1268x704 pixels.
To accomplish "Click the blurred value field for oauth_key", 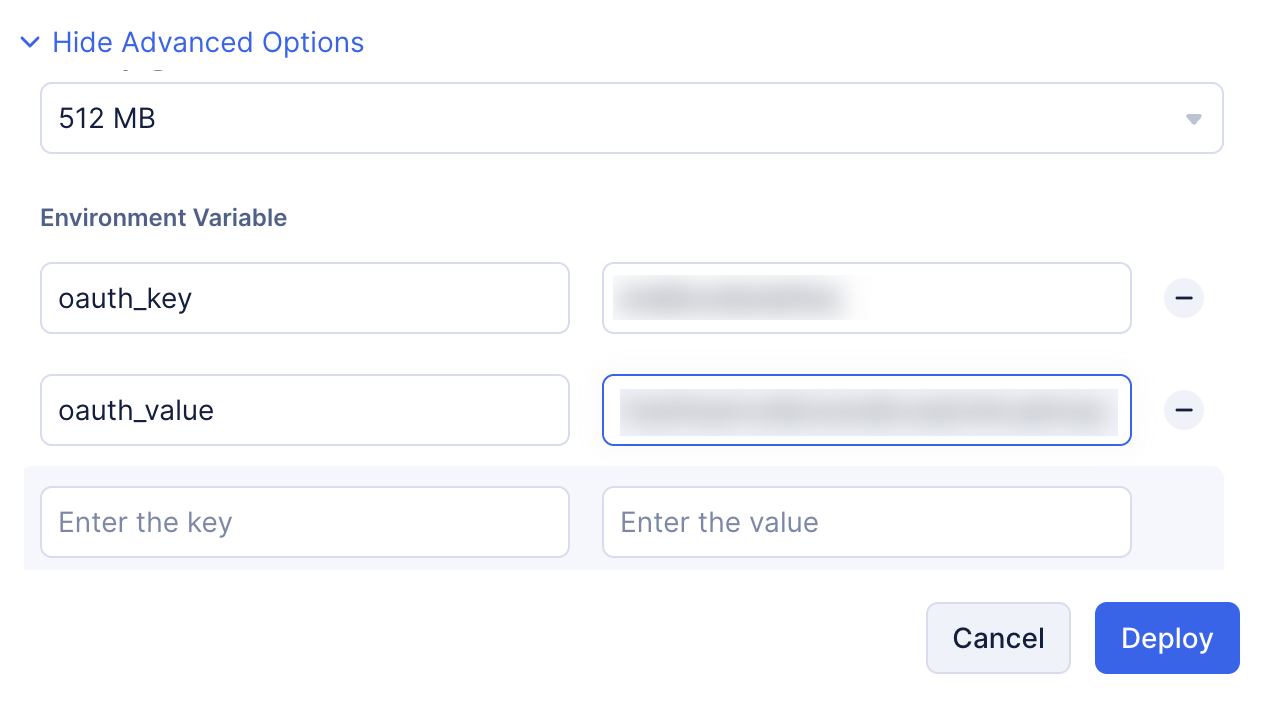I will (866, 298).
